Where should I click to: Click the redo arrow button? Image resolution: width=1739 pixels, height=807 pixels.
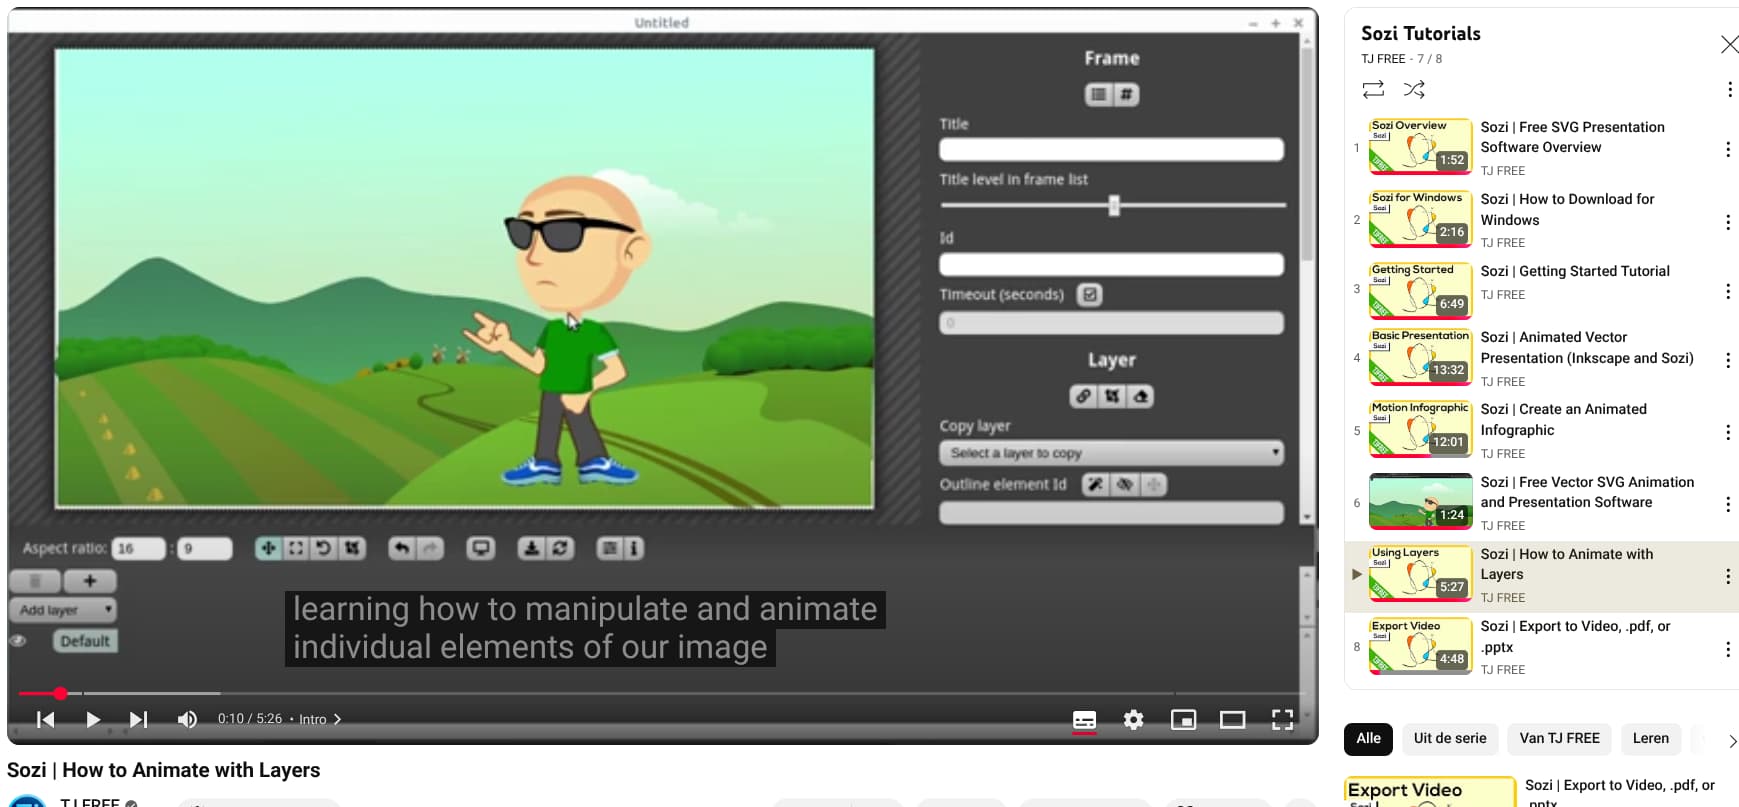point(430,548)
